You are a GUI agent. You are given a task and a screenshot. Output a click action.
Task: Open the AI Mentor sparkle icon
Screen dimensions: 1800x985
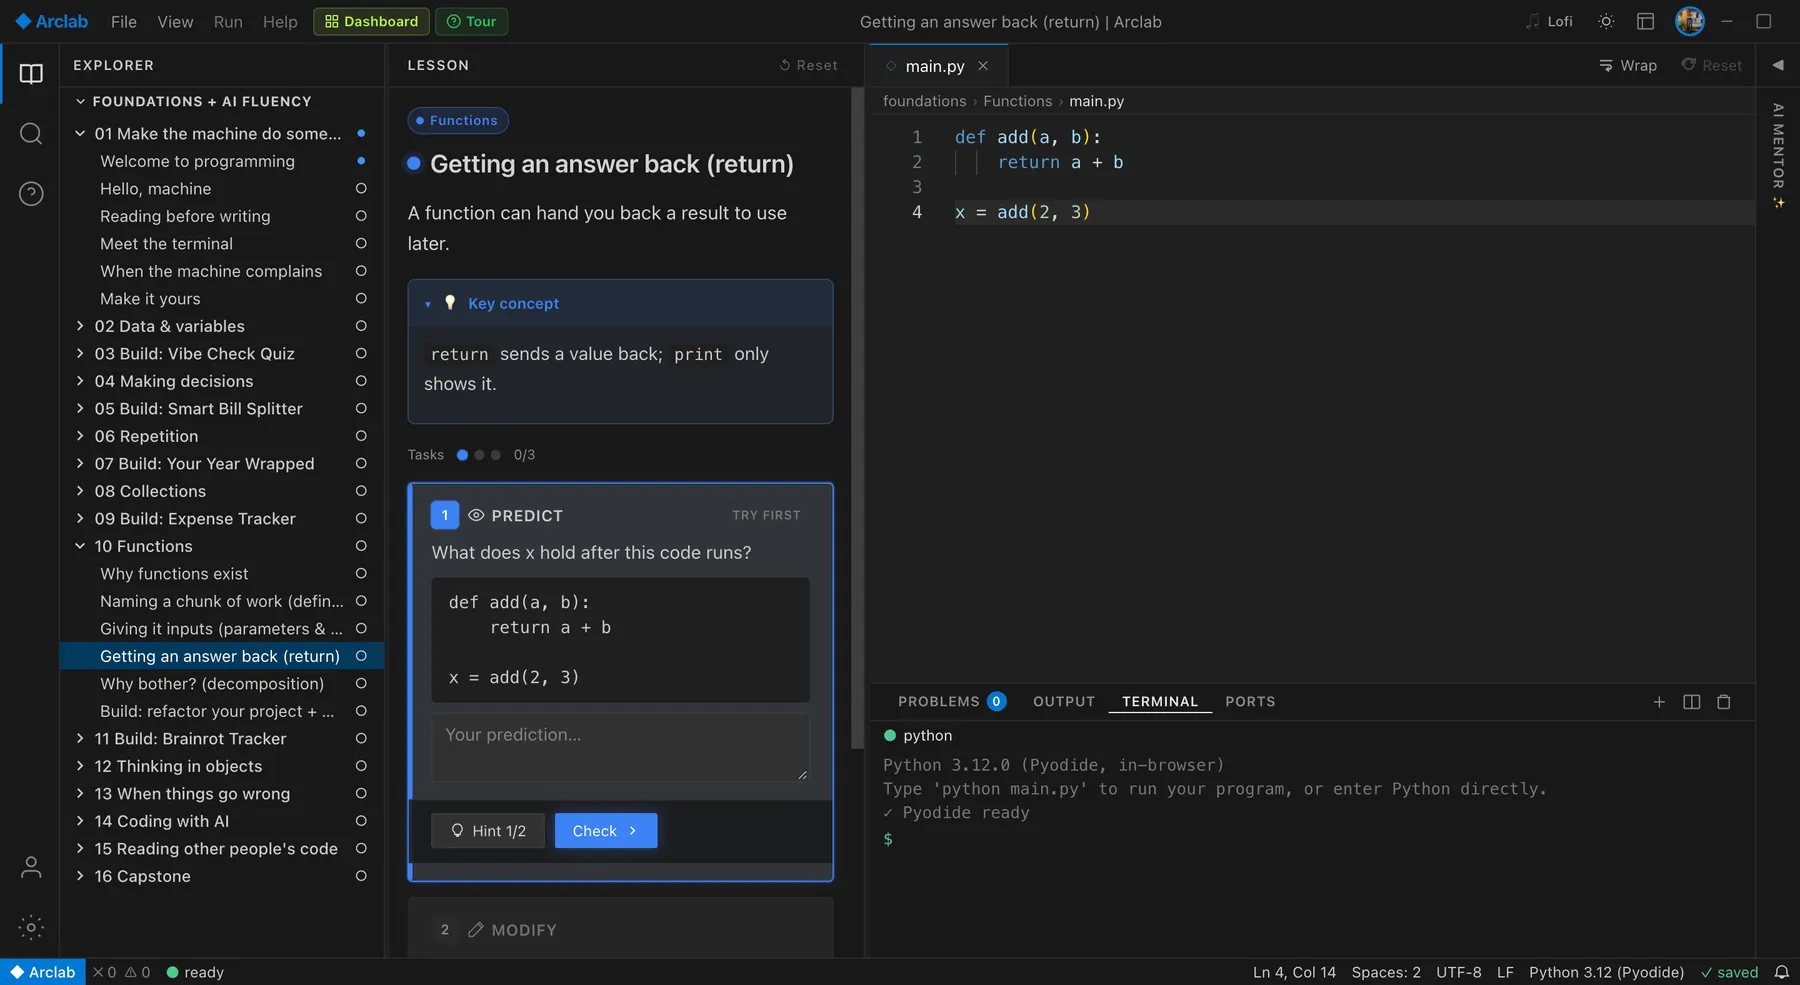click(1778, 203)
